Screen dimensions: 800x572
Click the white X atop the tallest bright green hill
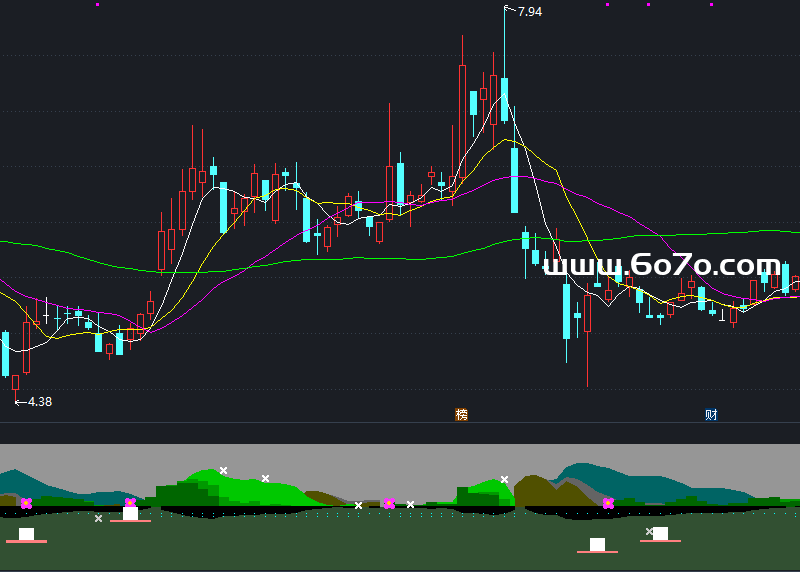click(x=224, y=470)
